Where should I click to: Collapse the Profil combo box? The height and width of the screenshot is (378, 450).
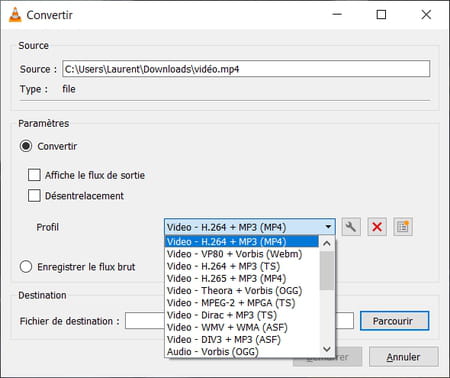250,227
